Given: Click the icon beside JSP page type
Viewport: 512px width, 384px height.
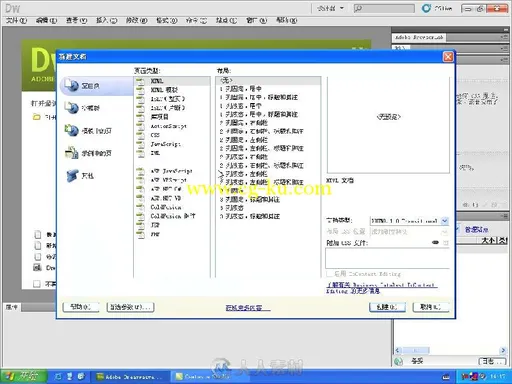Looking at the screenshot, I should [141, 225].
